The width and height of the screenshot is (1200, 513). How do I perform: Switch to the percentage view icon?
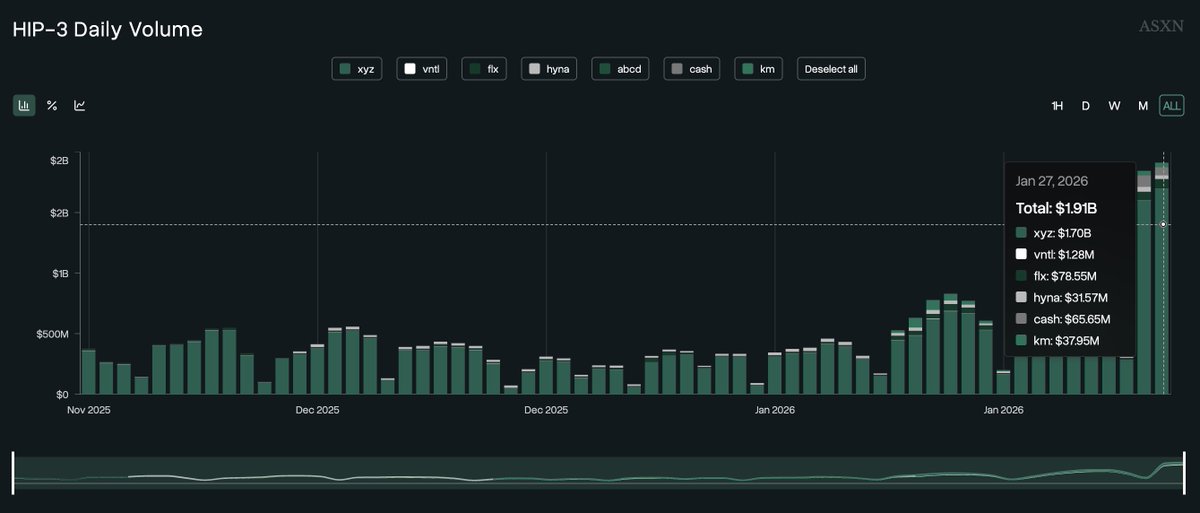pos(52,105)
